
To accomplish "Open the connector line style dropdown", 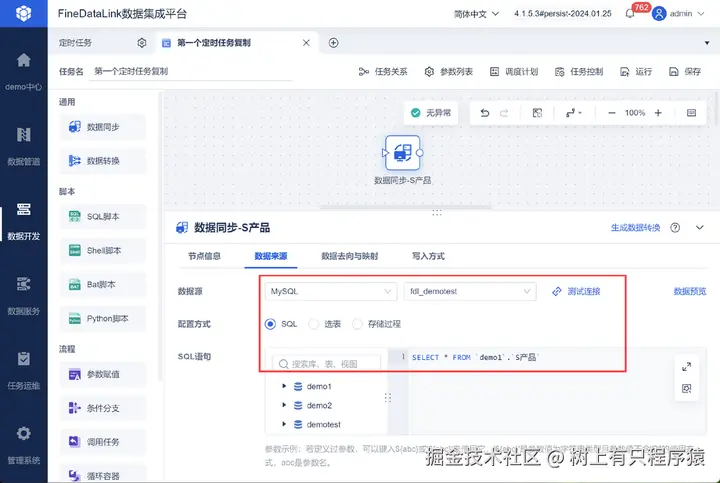I will click(x=574, y=113).
